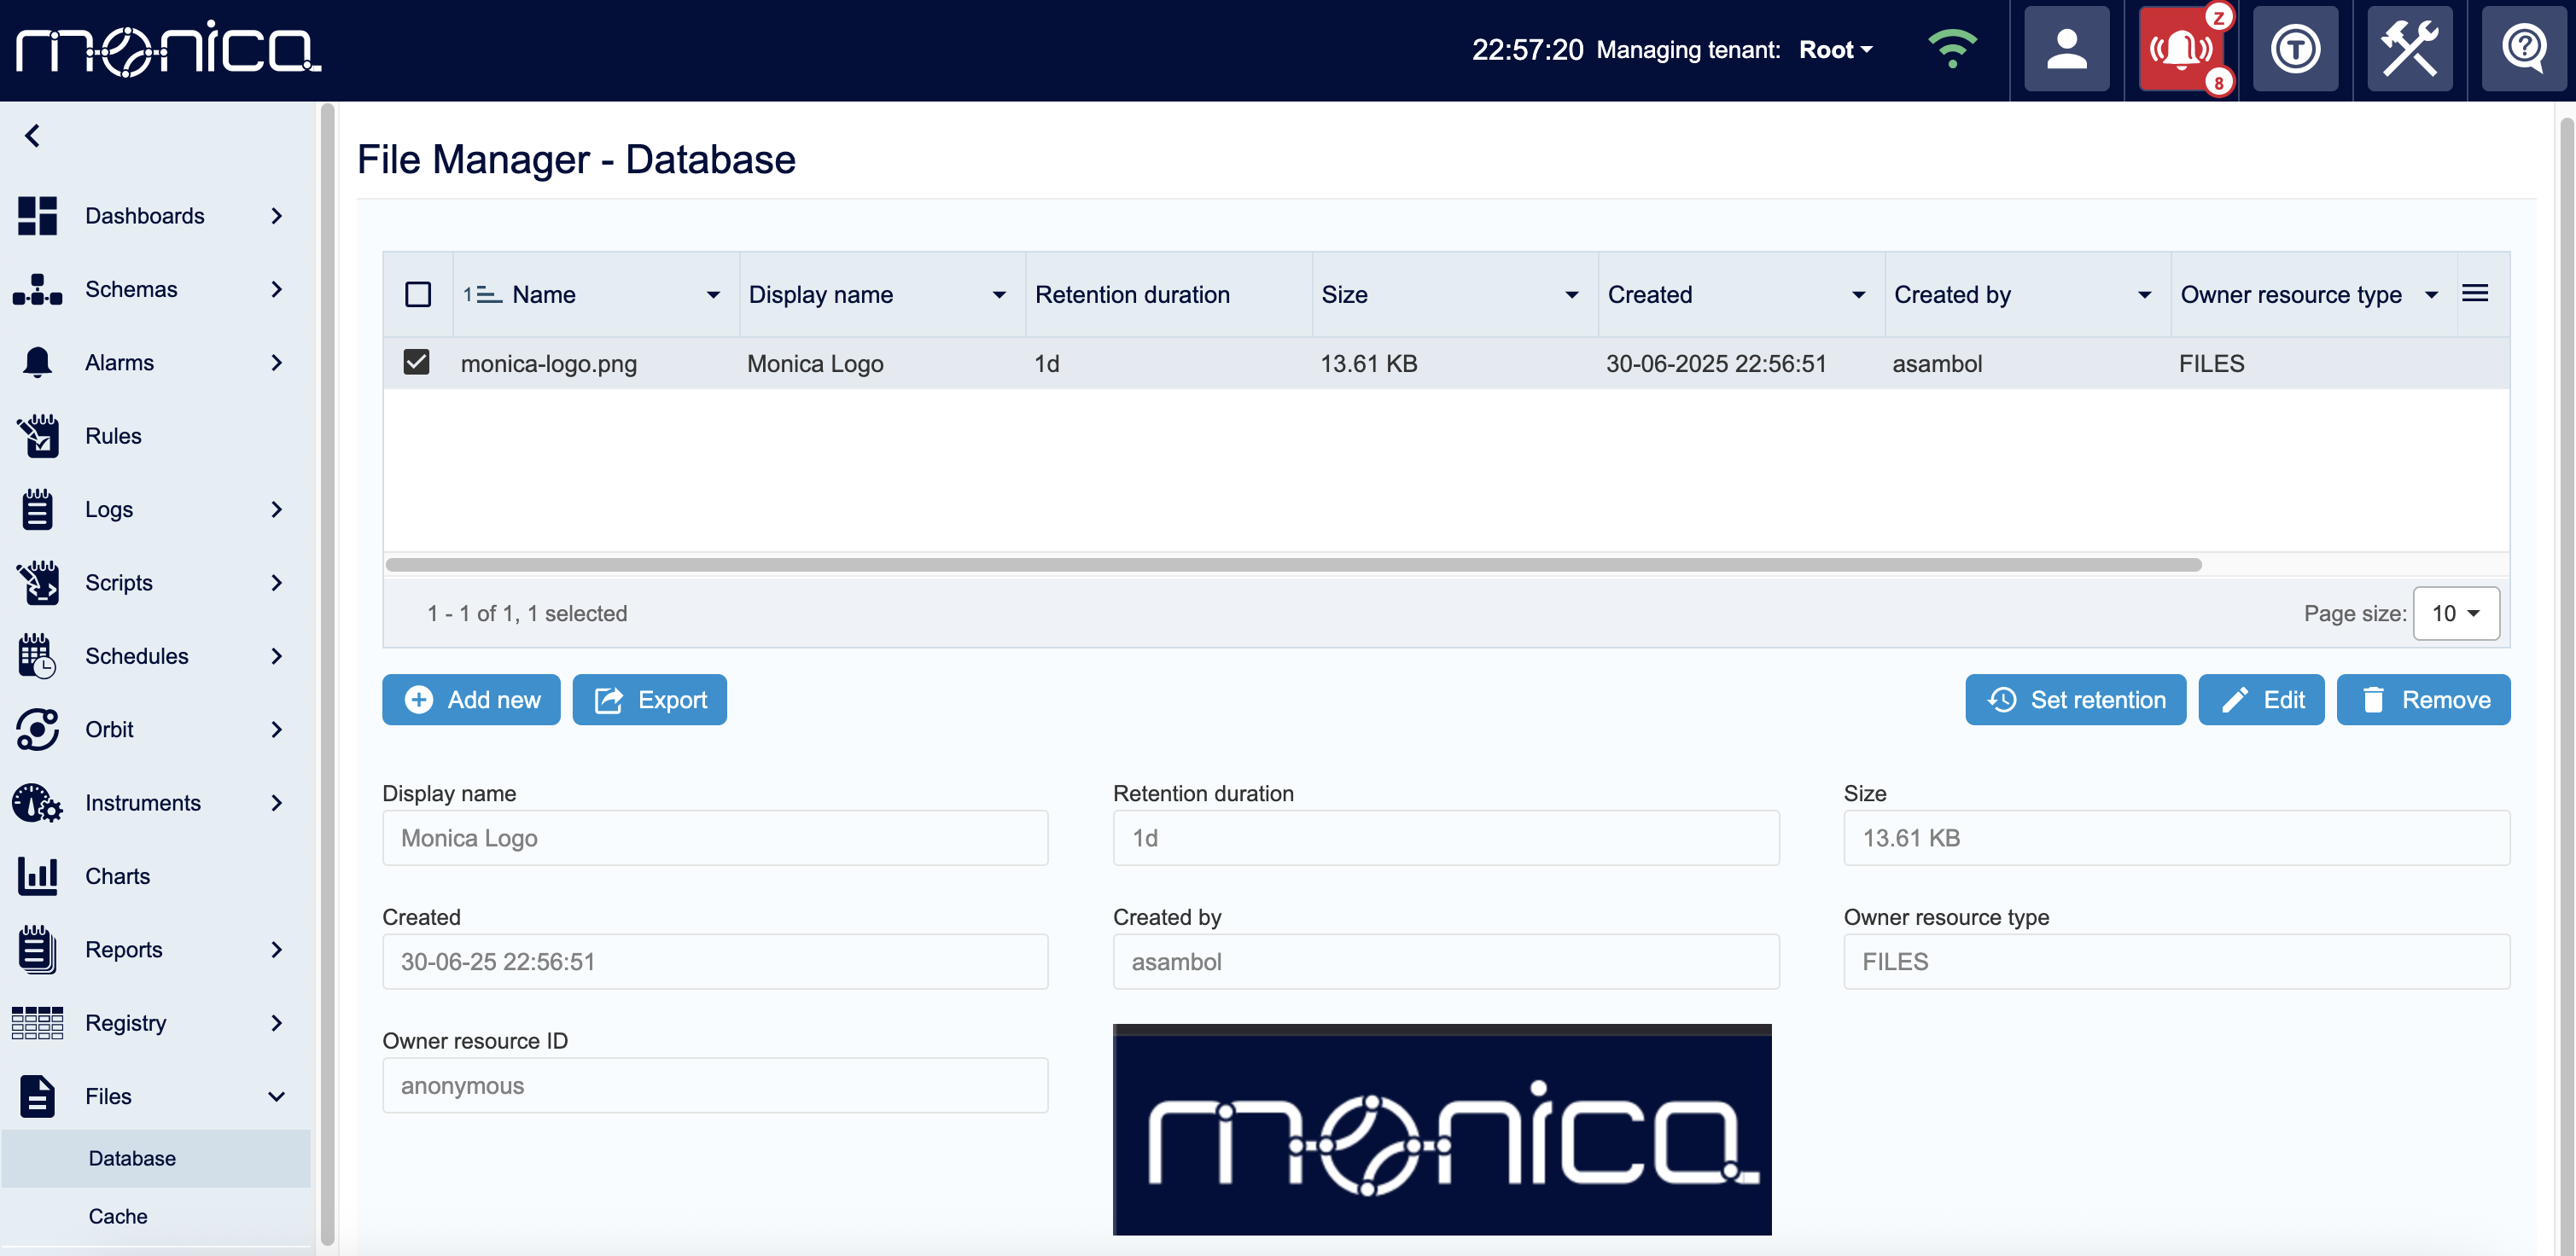Image resolution: width=2576 pixels, height=1256 pixels.
Task: Open the Orbit section icon in sidebar
Action: pyautogui.click(x=37, y=729)
